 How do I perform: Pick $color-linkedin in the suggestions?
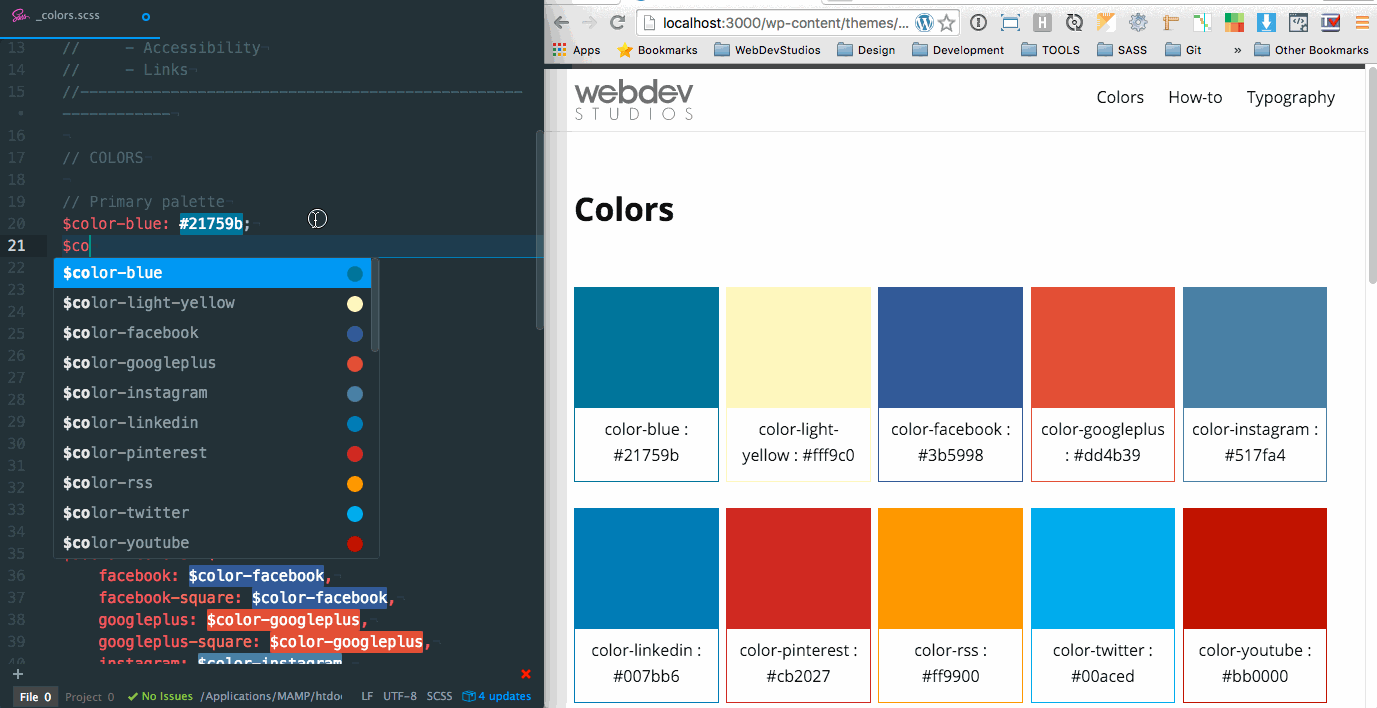pyautogui.click(x=212, y=423)
